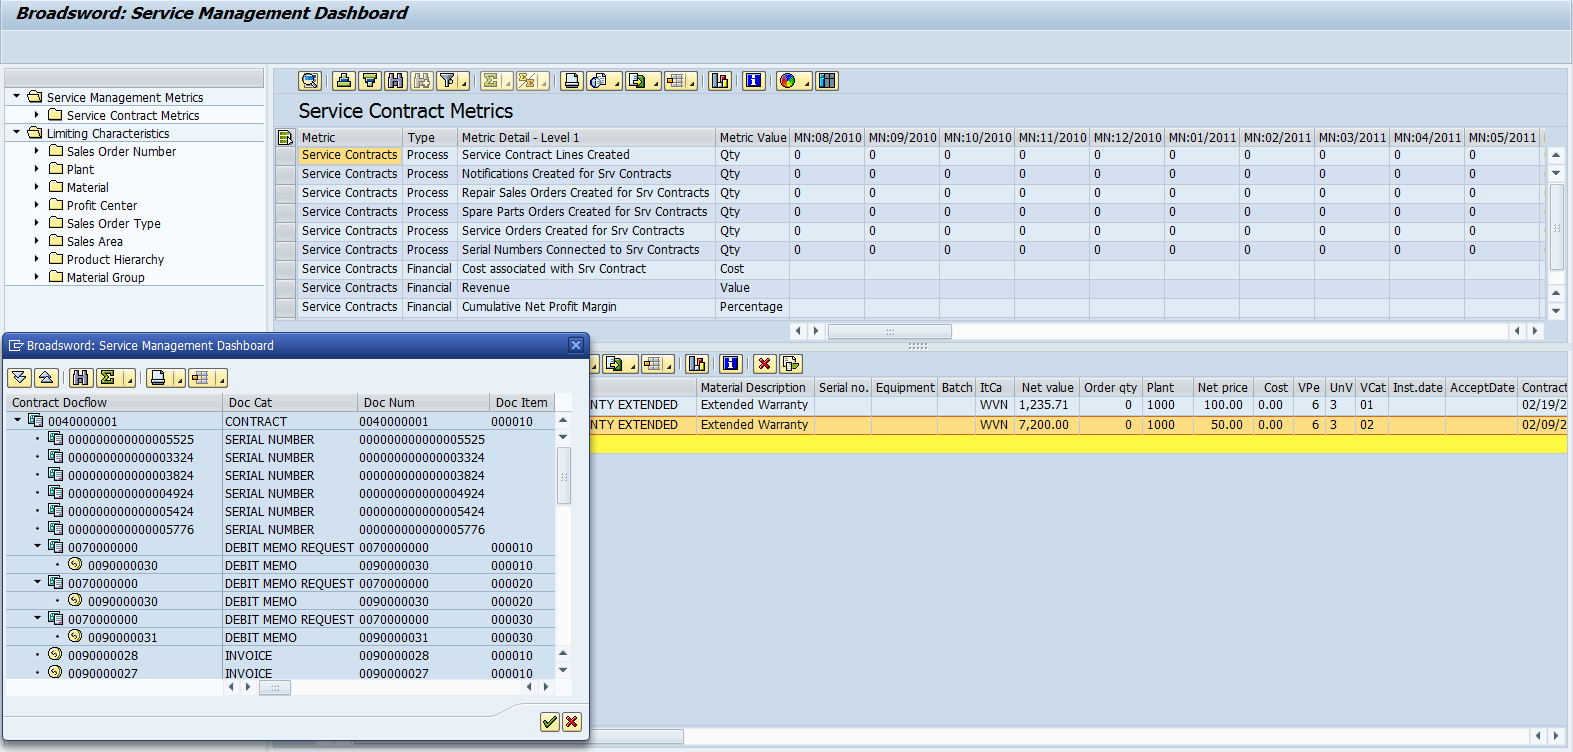Close the docflow dialog via title bar X
This screenshot has width=1573, height=752.
575,345
